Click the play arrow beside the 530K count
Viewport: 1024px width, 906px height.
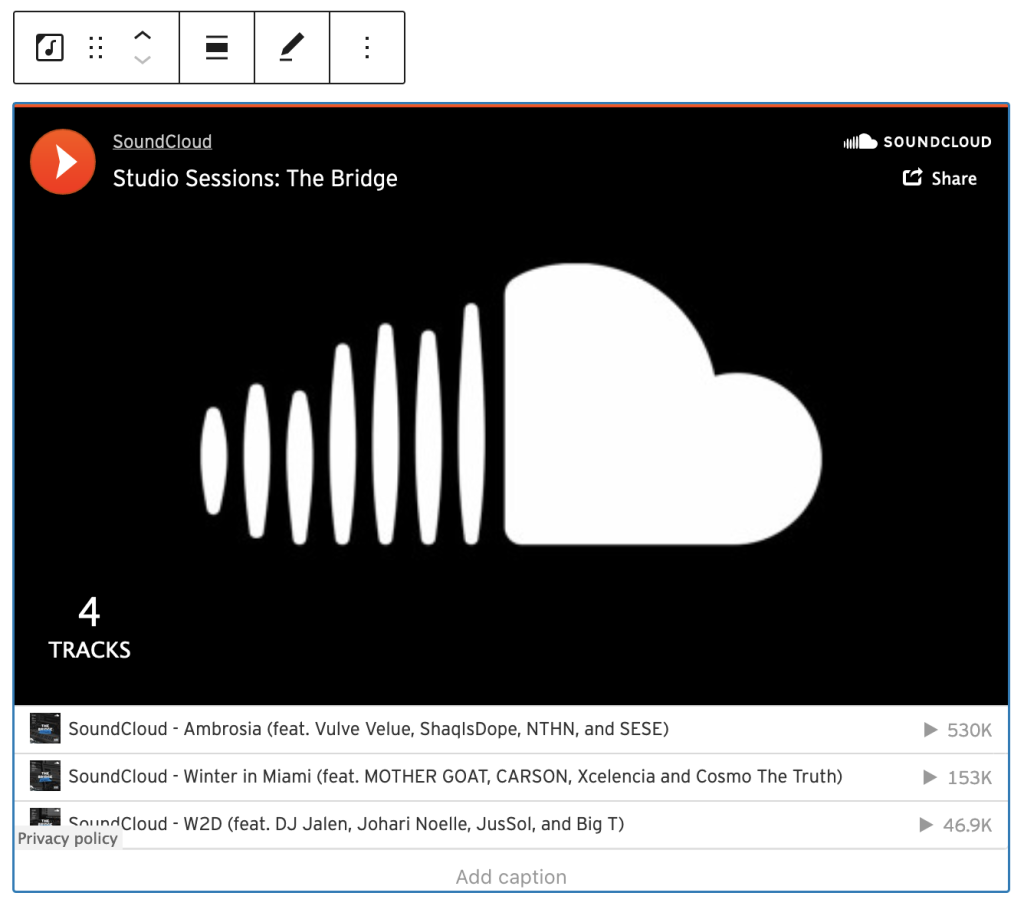(x=932, y=729)
